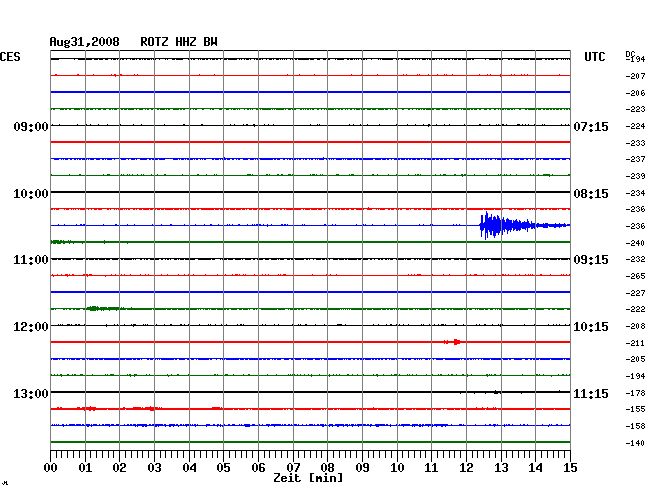650x494 pixels.
Task: Select the DC offset value -239
Action: [x=635, y=177]
